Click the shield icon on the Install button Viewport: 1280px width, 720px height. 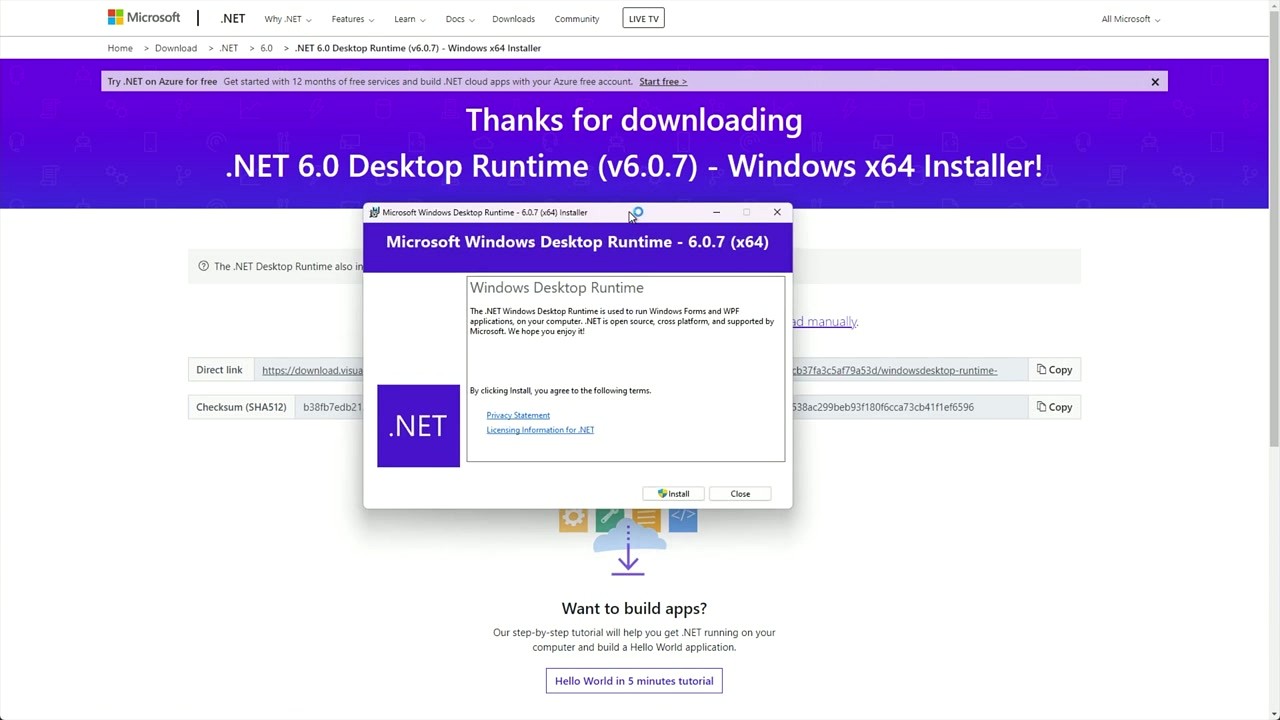[662, 493]
